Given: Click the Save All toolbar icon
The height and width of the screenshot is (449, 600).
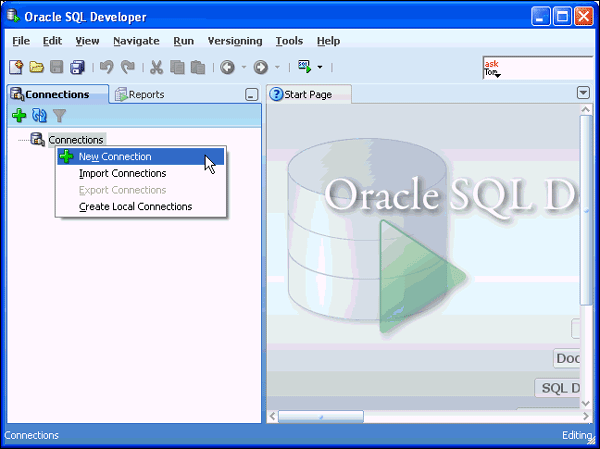Looking at the screenshot, I should tap(77, 67).
